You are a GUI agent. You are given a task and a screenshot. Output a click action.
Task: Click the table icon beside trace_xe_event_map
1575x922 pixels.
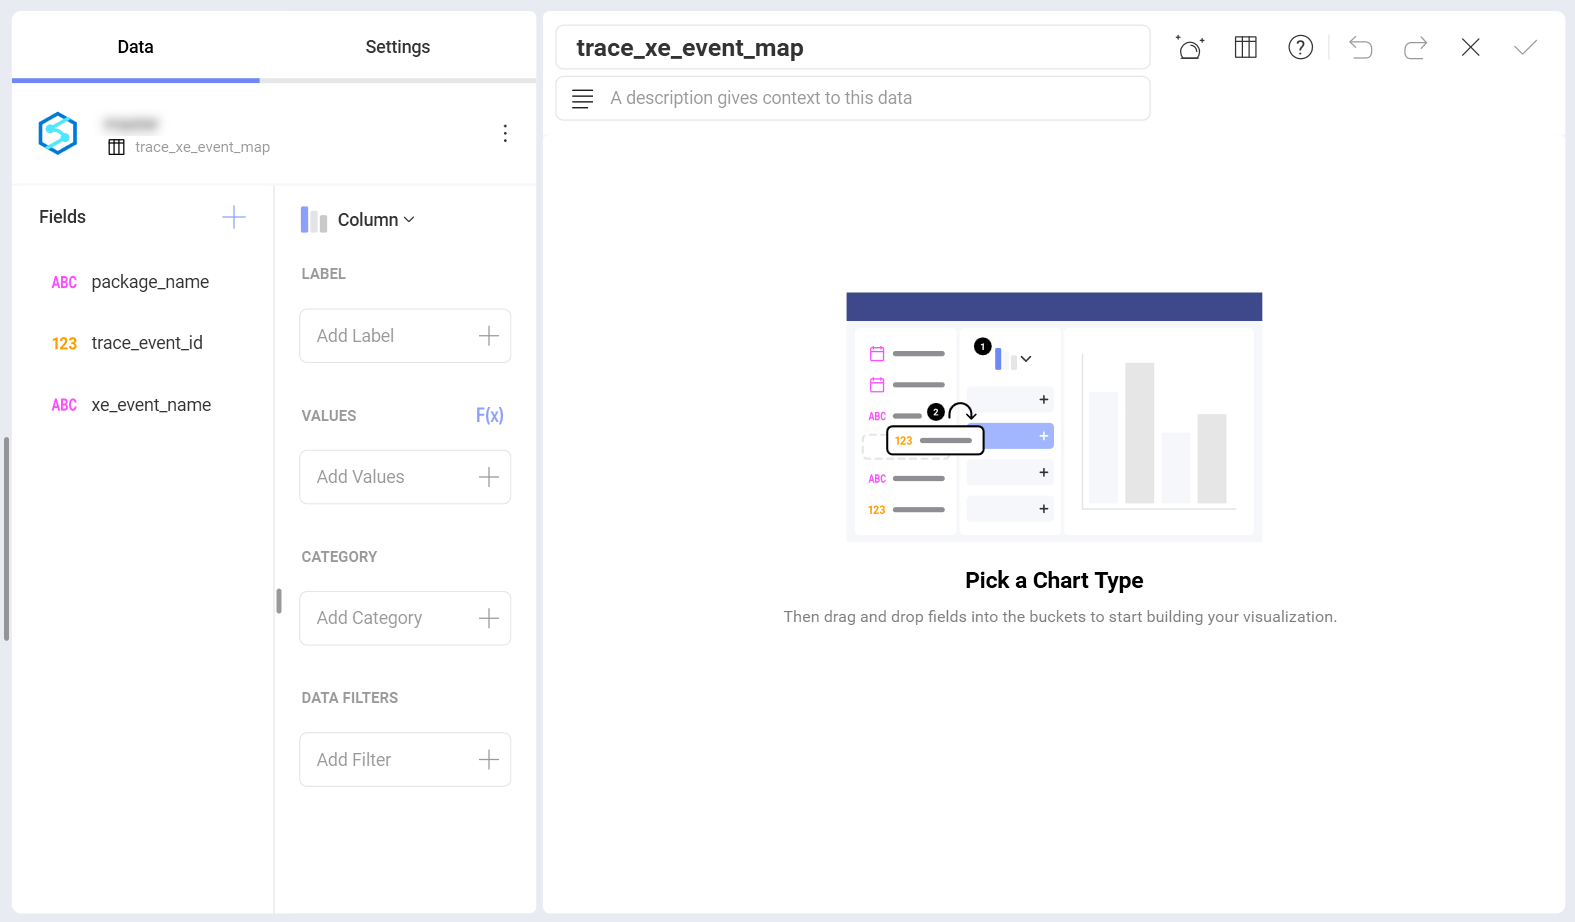(x=116, y=147)
